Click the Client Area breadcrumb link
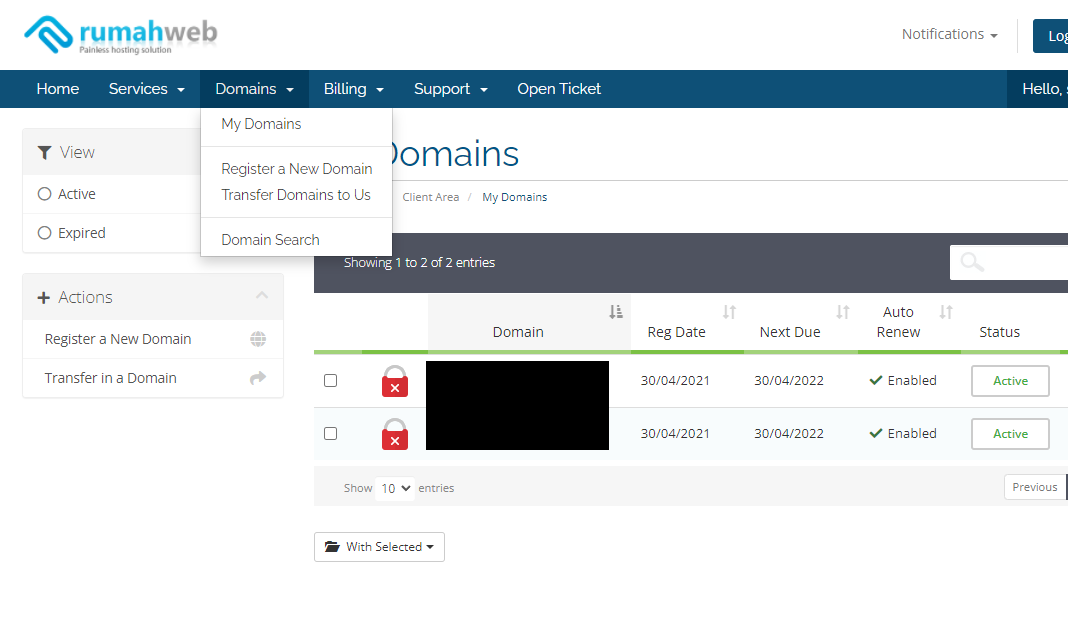Image resolution: width=1068 pixels, height=624 pixels. point(430,197)
